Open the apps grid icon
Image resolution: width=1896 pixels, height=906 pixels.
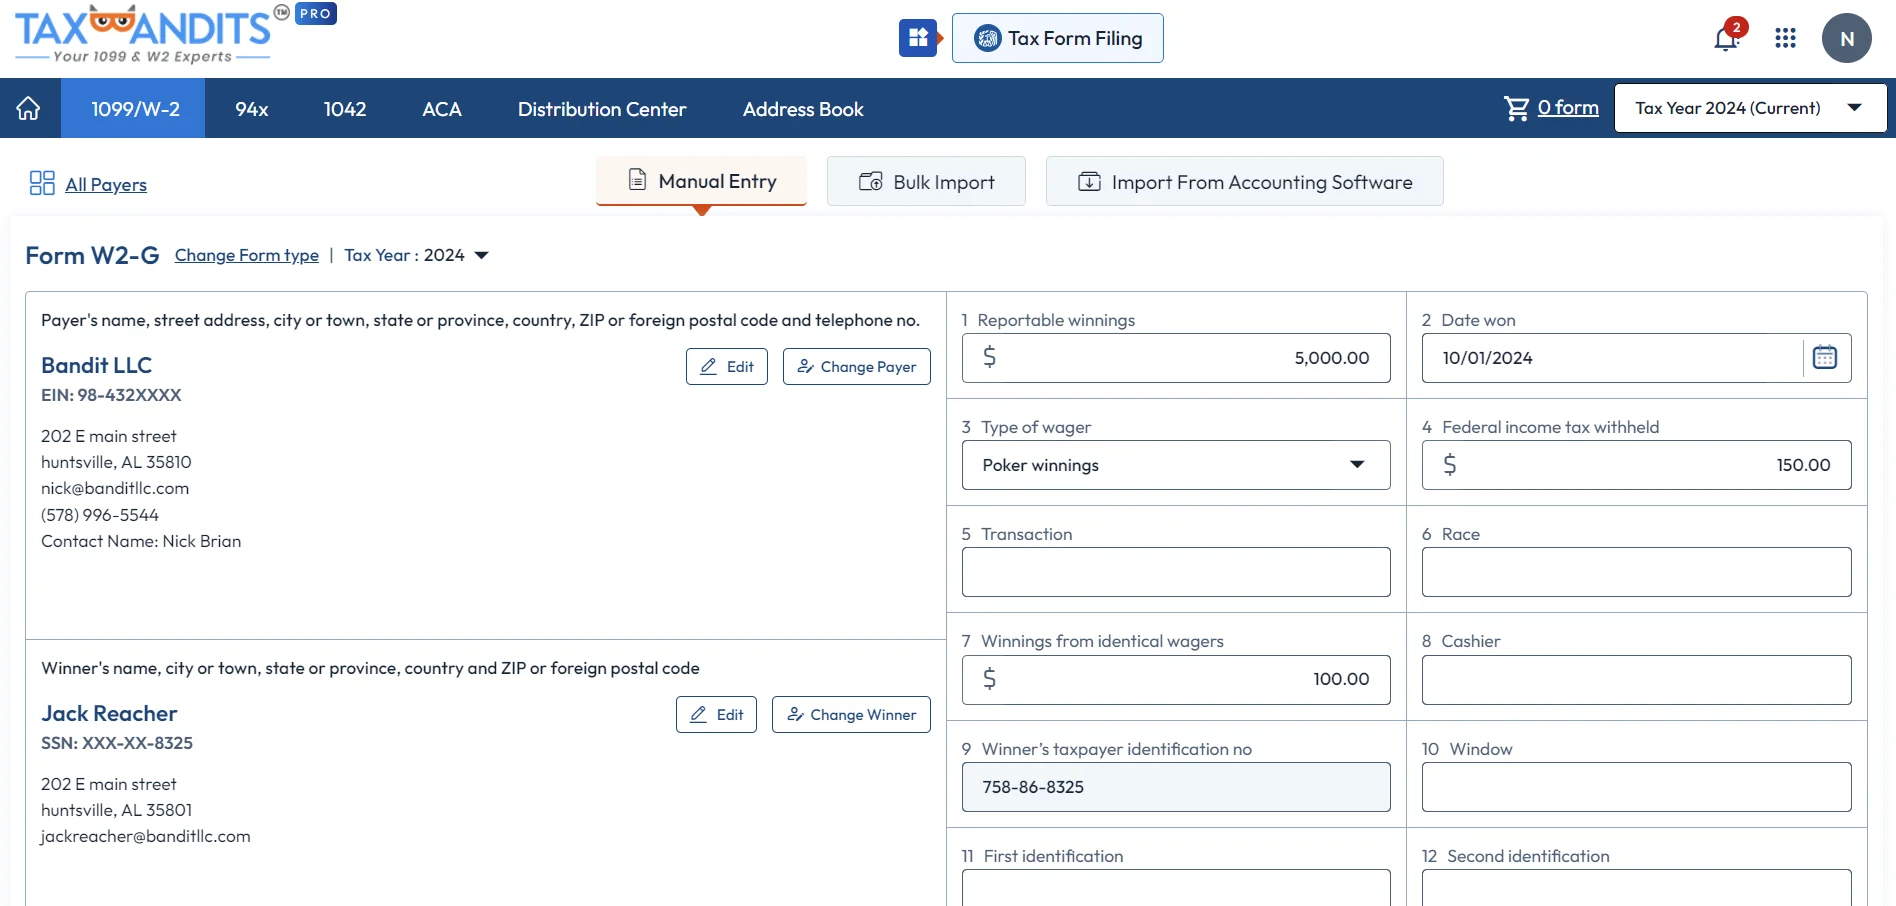(1785, 38)
